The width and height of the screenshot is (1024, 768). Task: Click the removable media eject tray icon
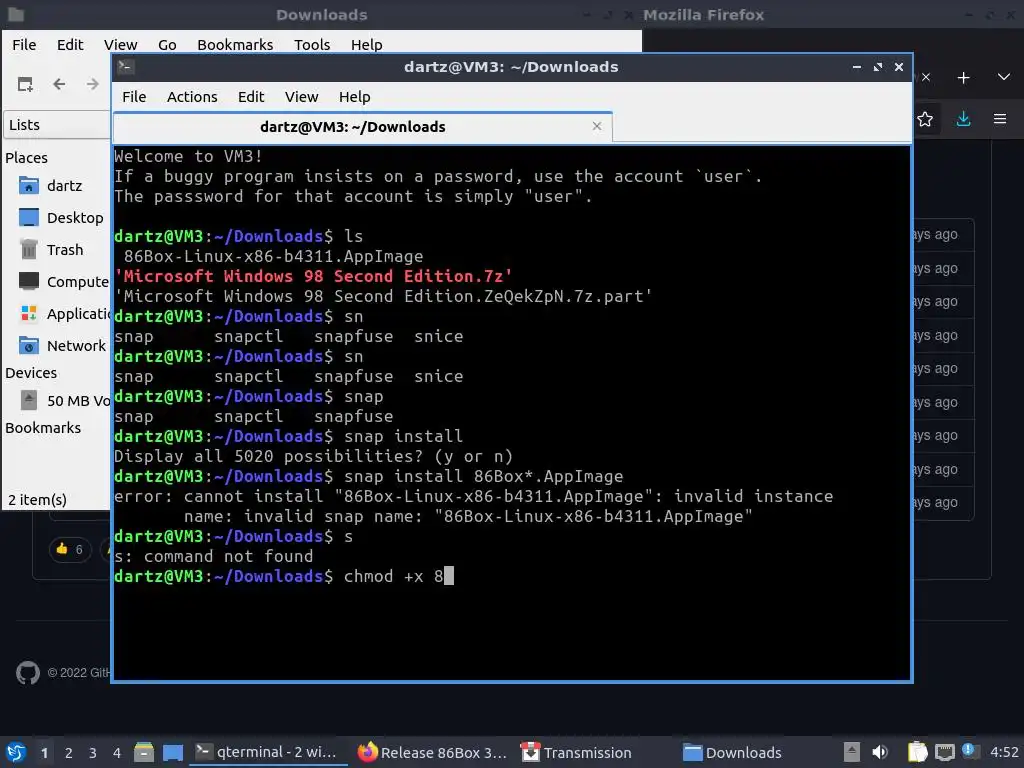[851, 752]
